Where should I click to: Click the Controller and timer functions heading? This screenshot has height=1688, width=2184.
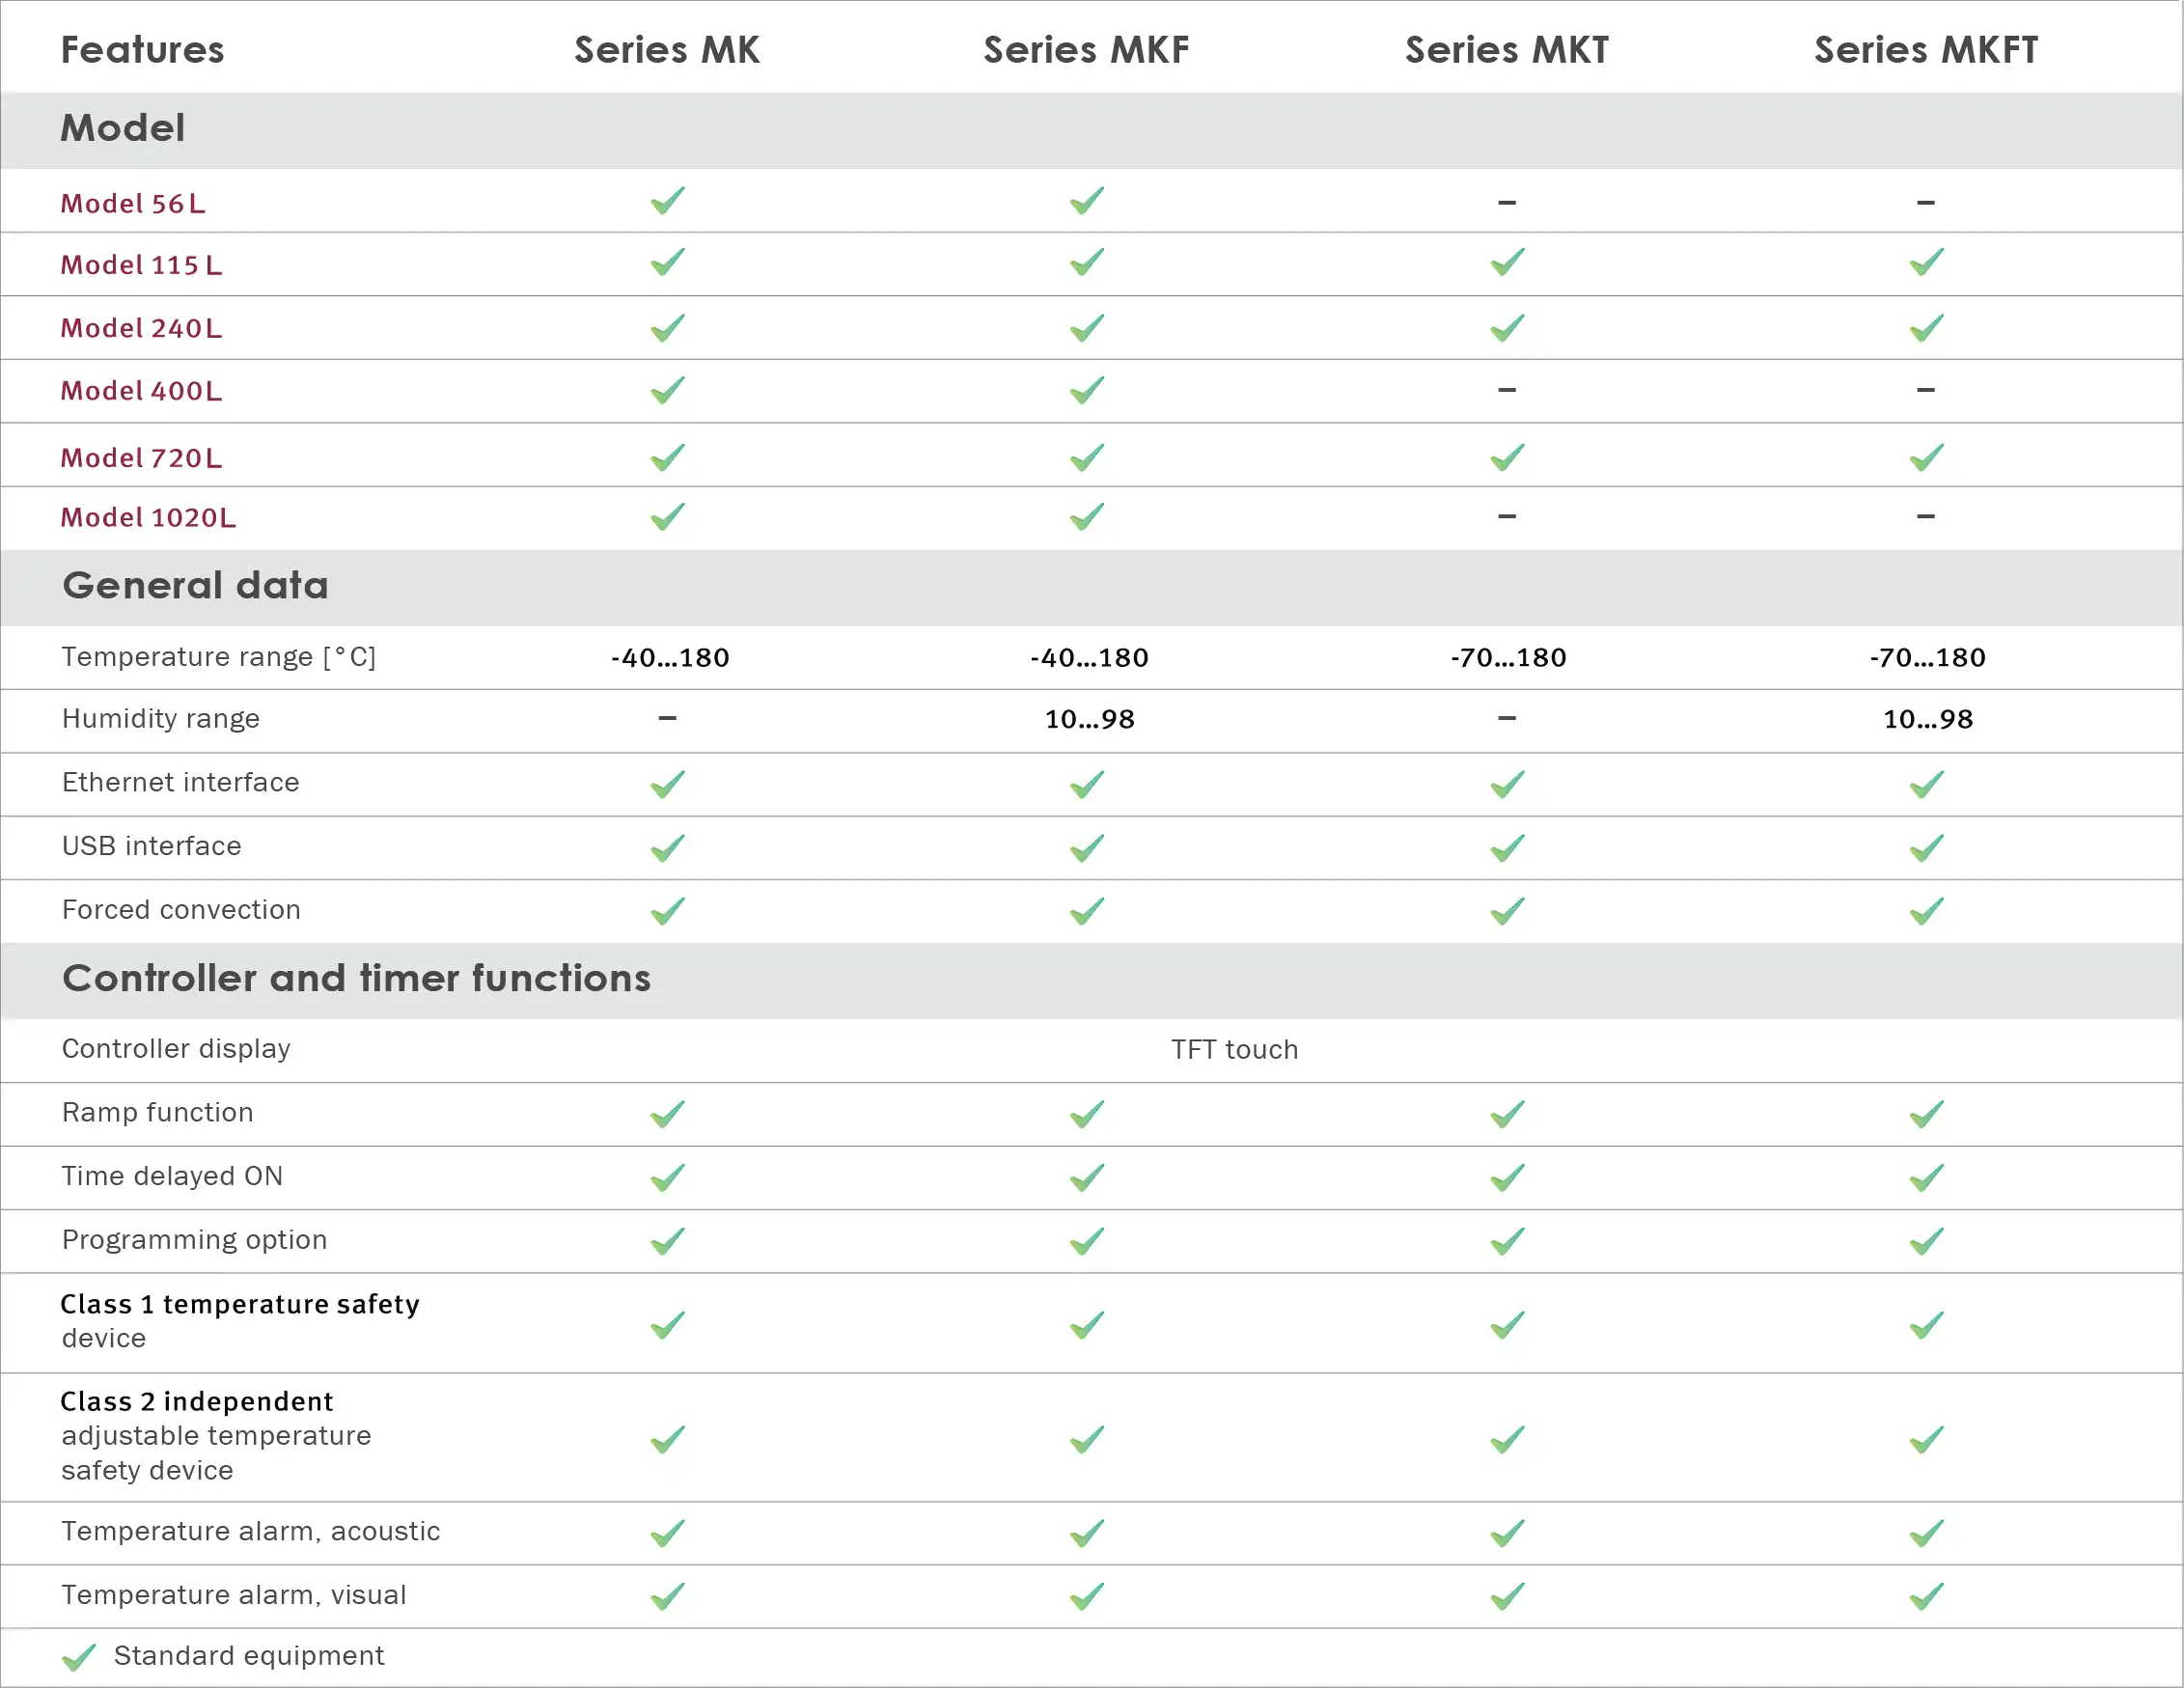pos(356,978)
